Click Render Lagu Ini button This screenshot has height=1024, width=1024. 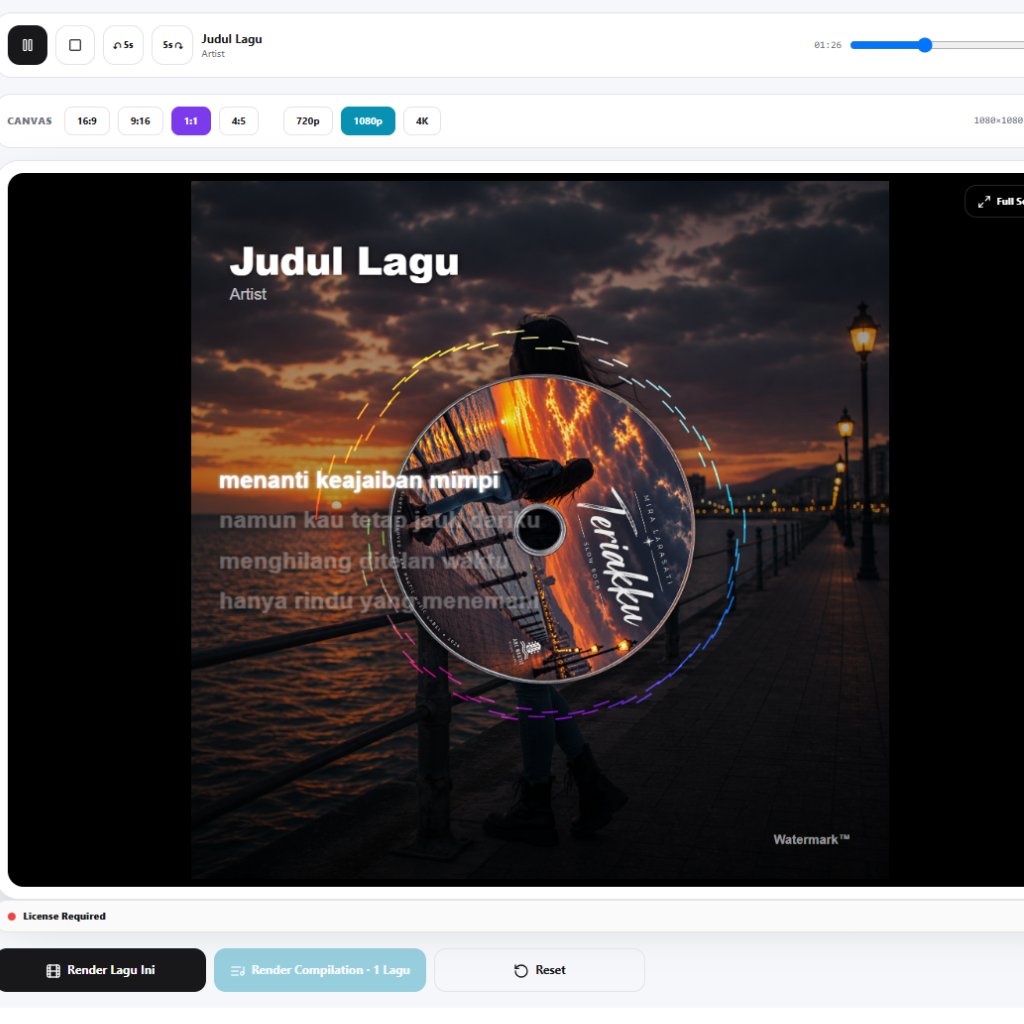coord(103,970)
